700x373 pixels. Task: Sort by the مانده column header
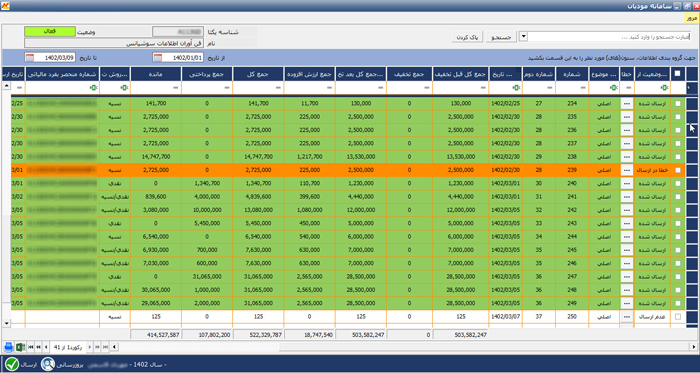coord(156,74)
